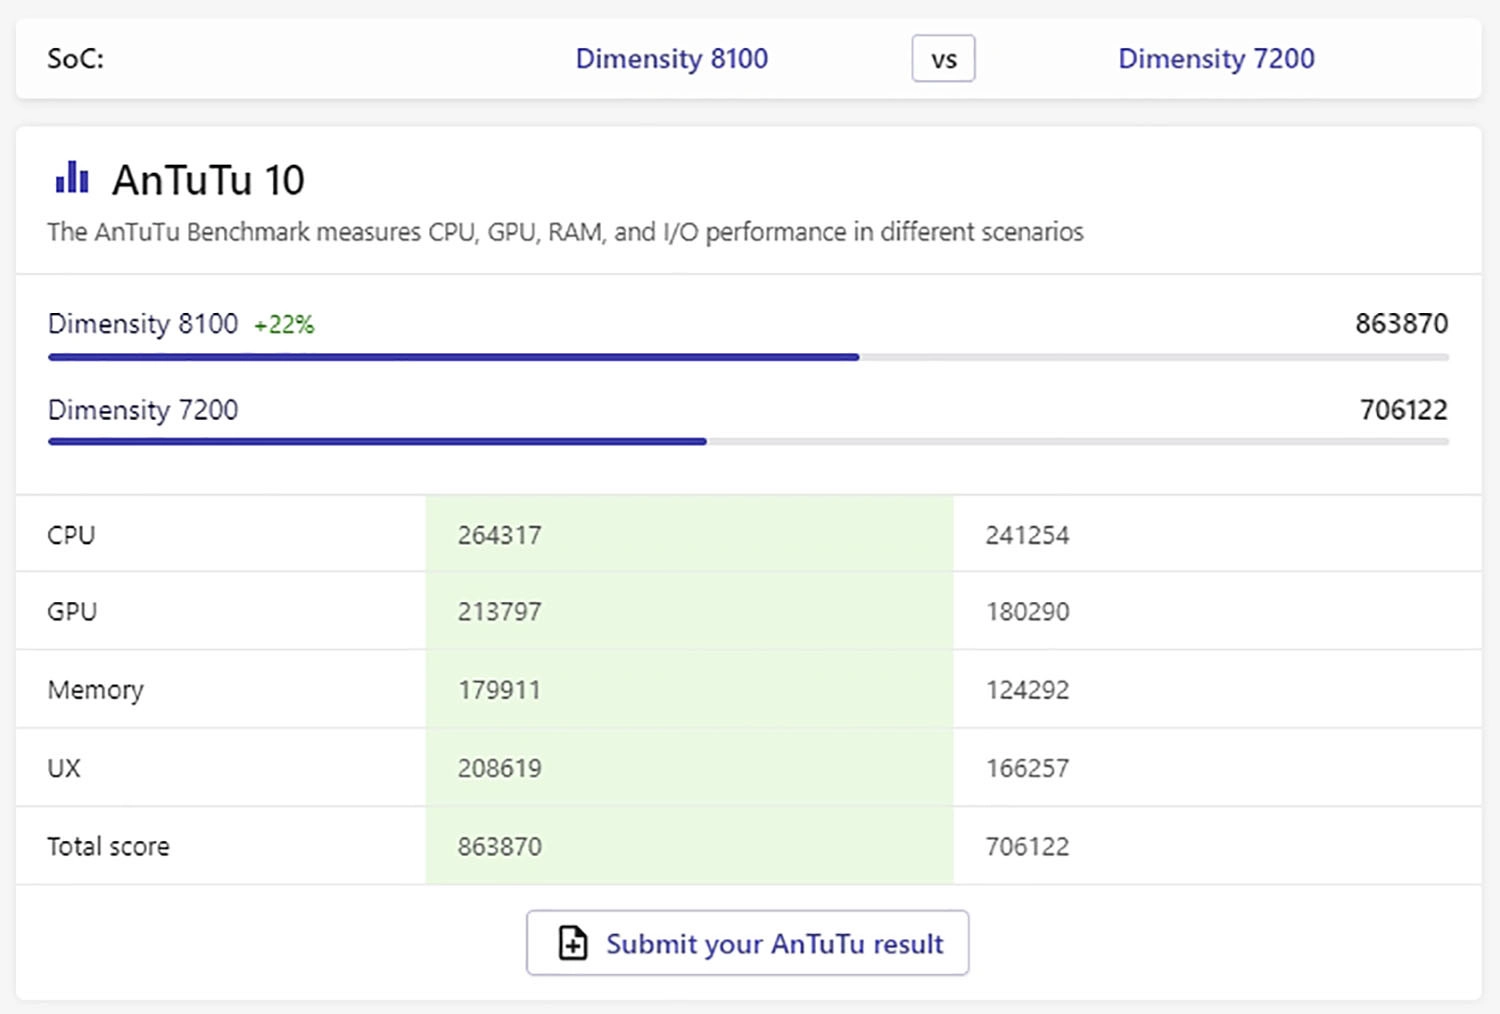1500x1014 pixels.
Task: Click the UX value 208619
Action: click(x=499, y=768)
